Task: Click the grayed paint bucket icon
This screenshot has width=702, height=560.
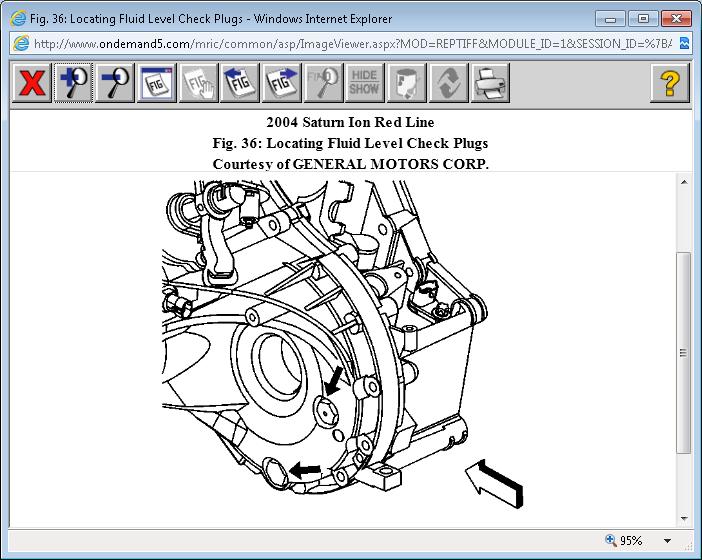Action: 407,83
